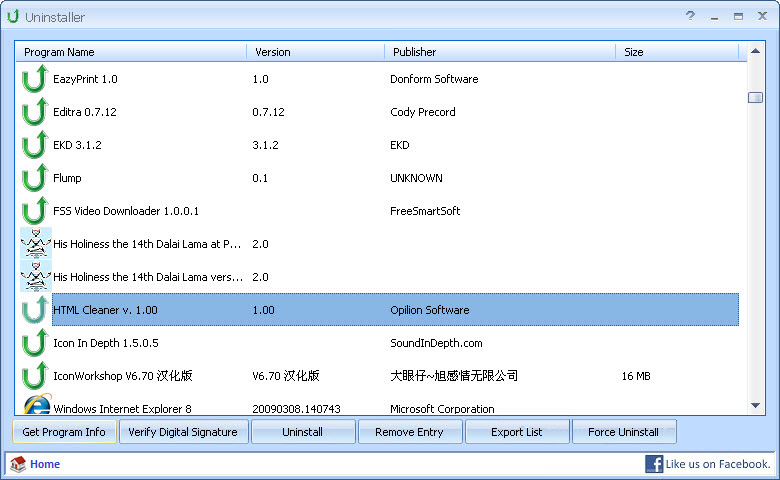Click the IconWorkshop V6.70 program icon
The image size is (780, 480).
35,376
